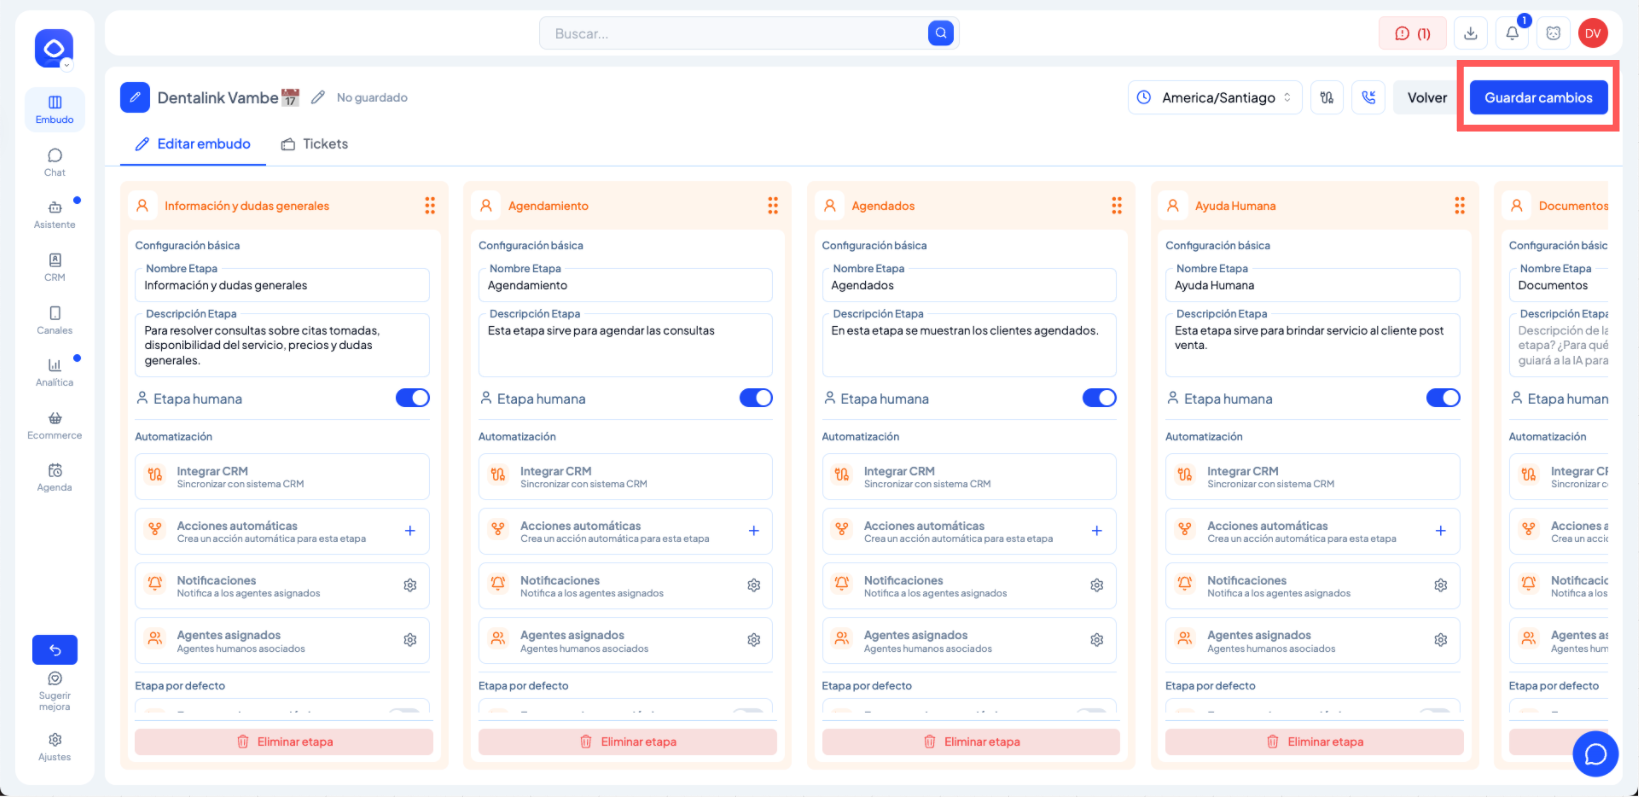Switch off Etapa humana in Ayuda Humana
Image resolution: width=1639 pixels, height=797 pixels.
[x=1442, y=398]
